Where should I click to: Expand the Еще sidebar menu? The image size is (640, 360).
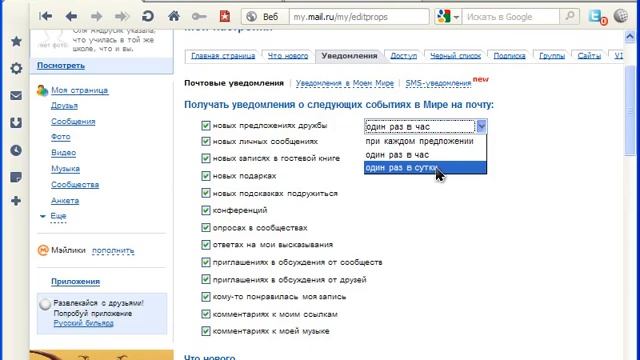coord(58,216)
